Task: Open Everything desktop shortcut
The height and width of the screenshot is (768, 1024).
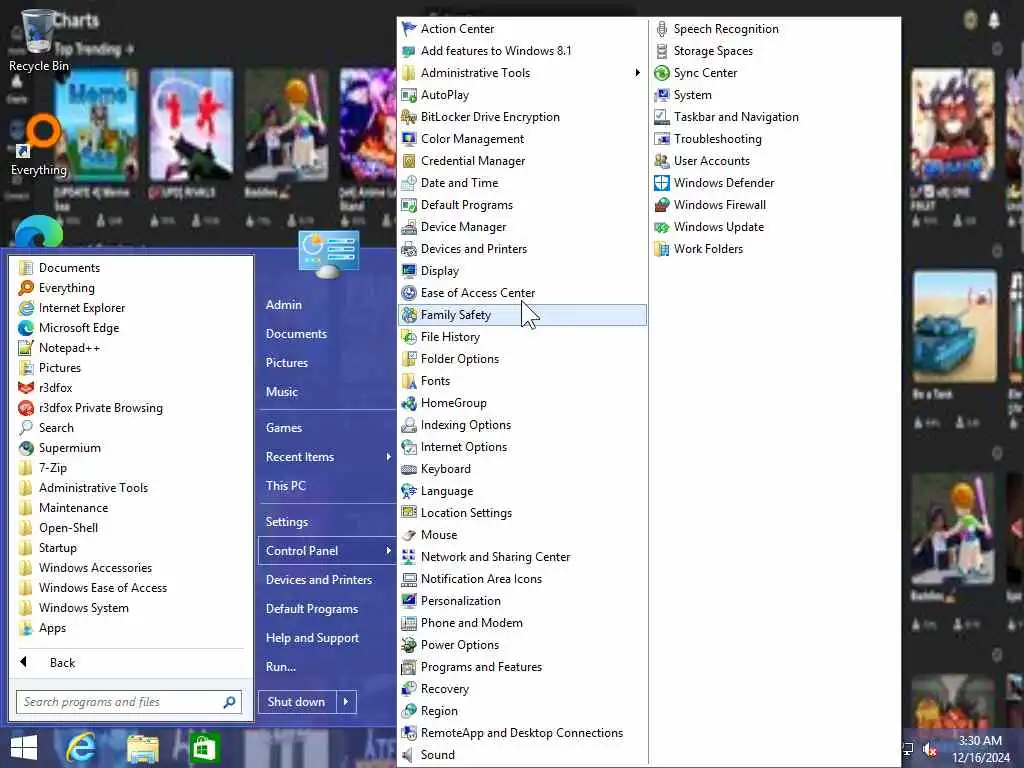Action: click(x=38, y=146)
